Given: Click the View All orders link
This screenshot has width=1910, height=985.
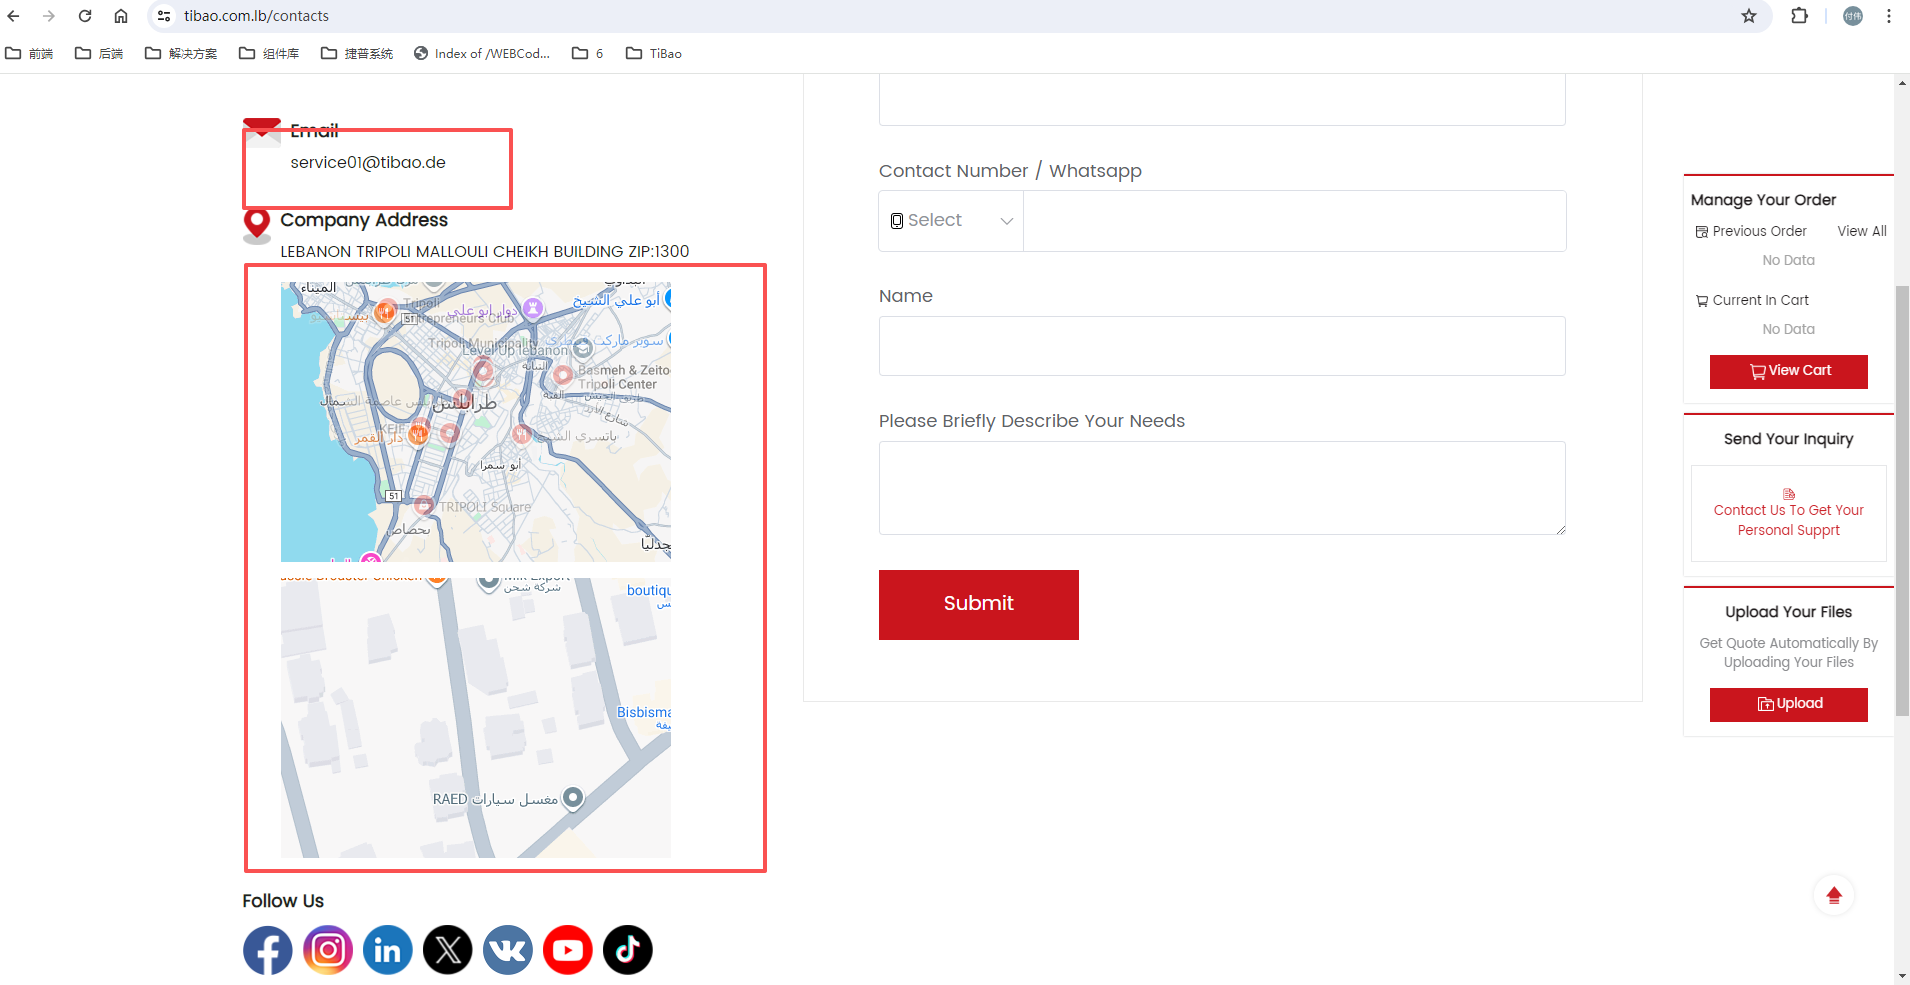Looking at the screenshot, I should 1861,231.
